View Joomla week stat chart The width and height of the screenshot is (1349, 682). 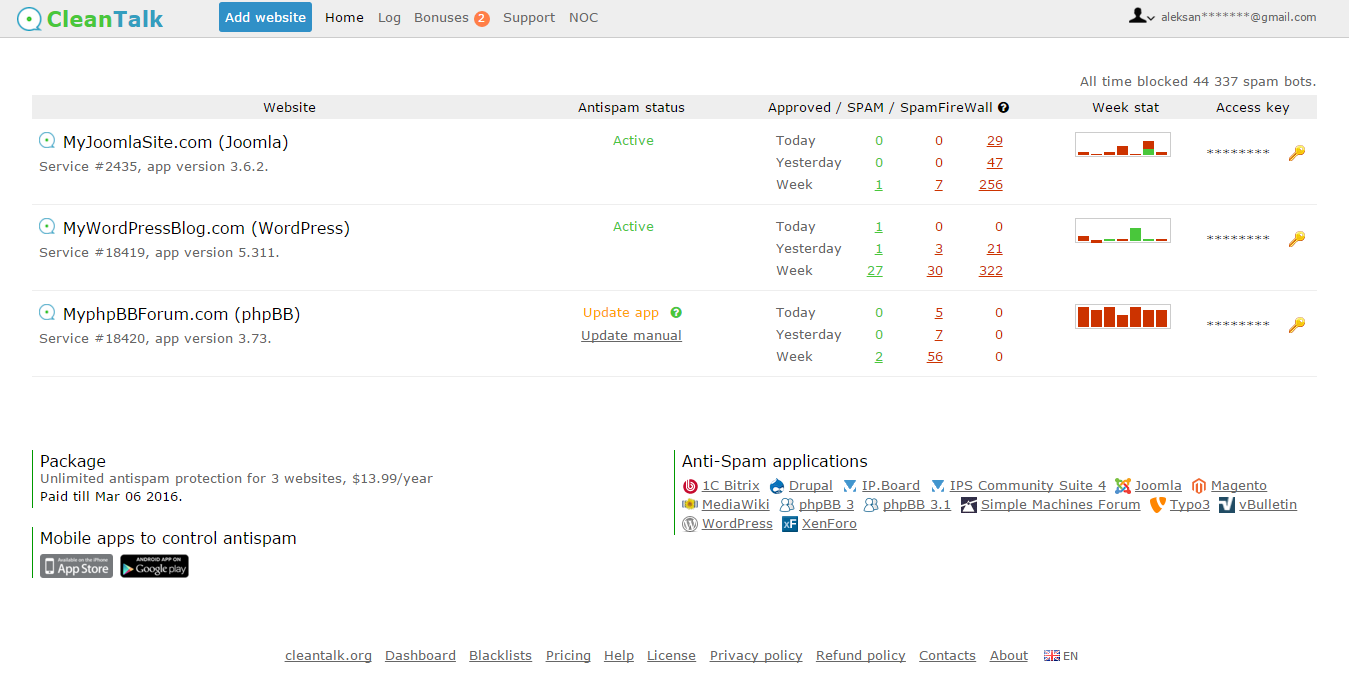point(1122,145)
